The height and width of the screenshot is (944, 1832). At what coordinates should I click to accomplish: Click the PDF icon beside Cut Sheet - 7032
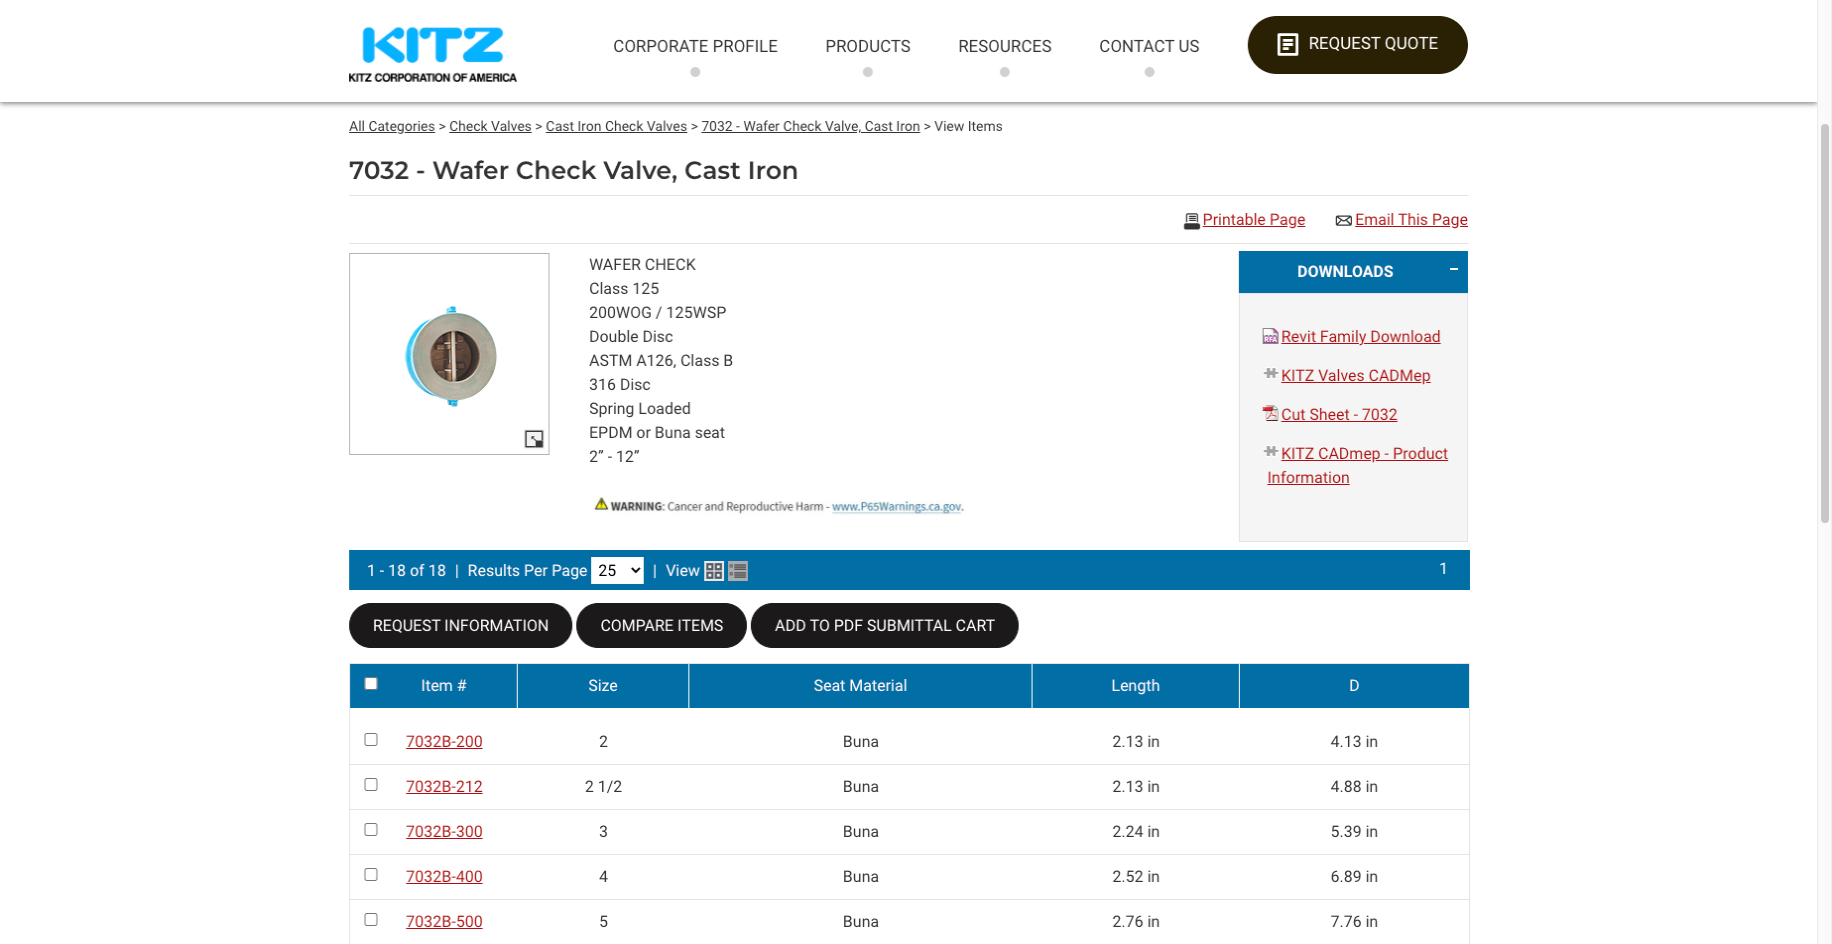(x=1270, y=413)
